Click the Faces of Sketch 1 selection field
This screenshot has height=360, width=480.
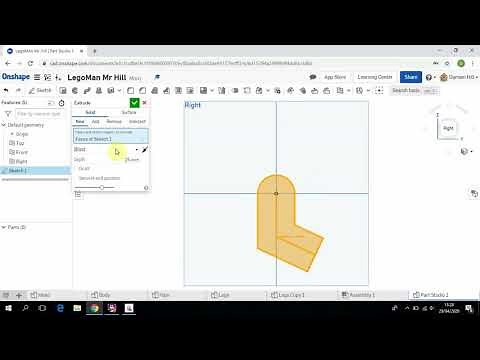pyautogui.click(x=111, y=136)
